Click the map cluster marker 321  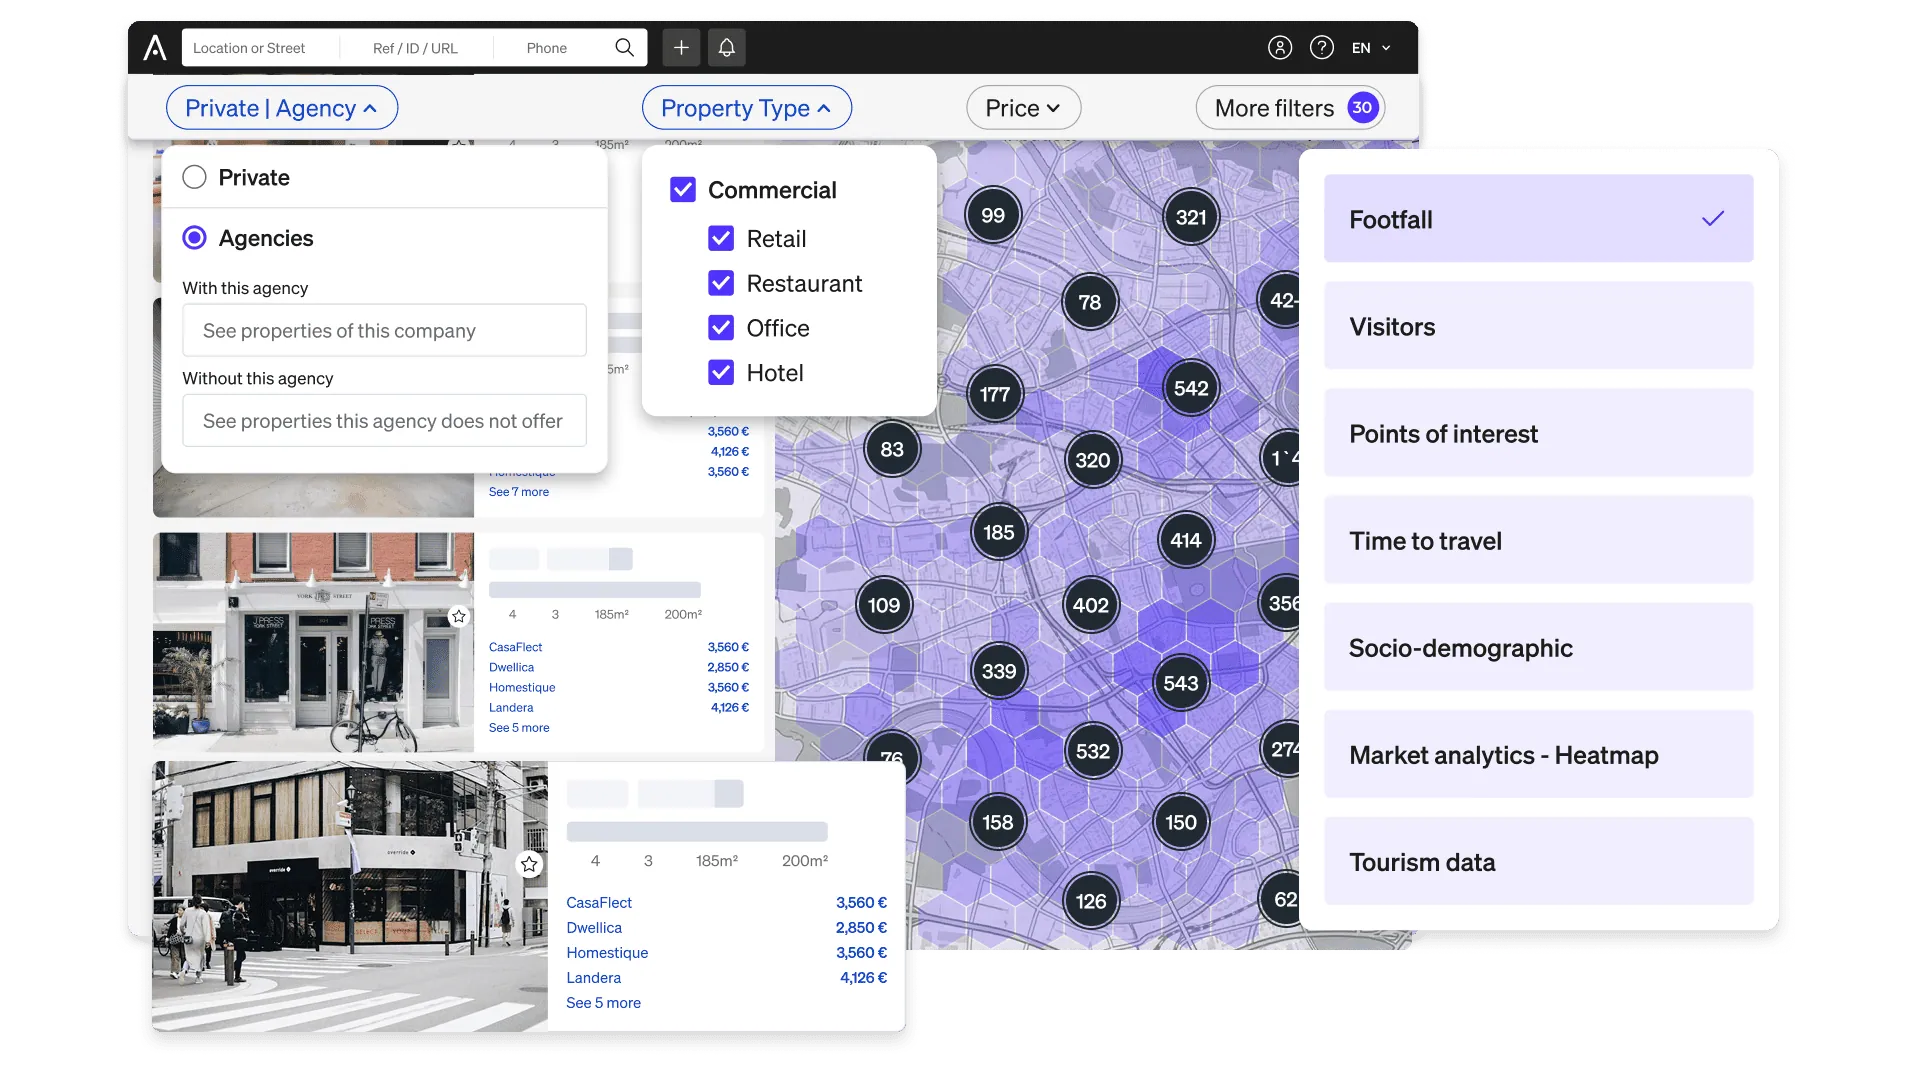(x=1191, y=217)
